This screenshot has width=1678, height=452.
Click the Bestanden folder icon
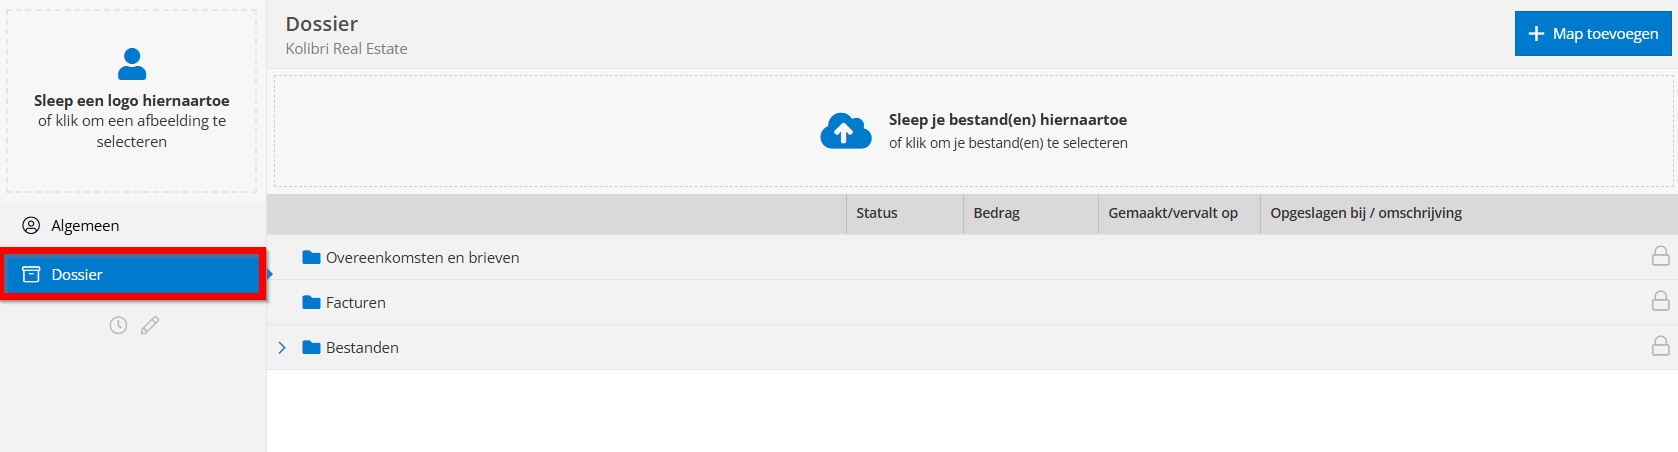pyautogui.click(x=311, y=348)
